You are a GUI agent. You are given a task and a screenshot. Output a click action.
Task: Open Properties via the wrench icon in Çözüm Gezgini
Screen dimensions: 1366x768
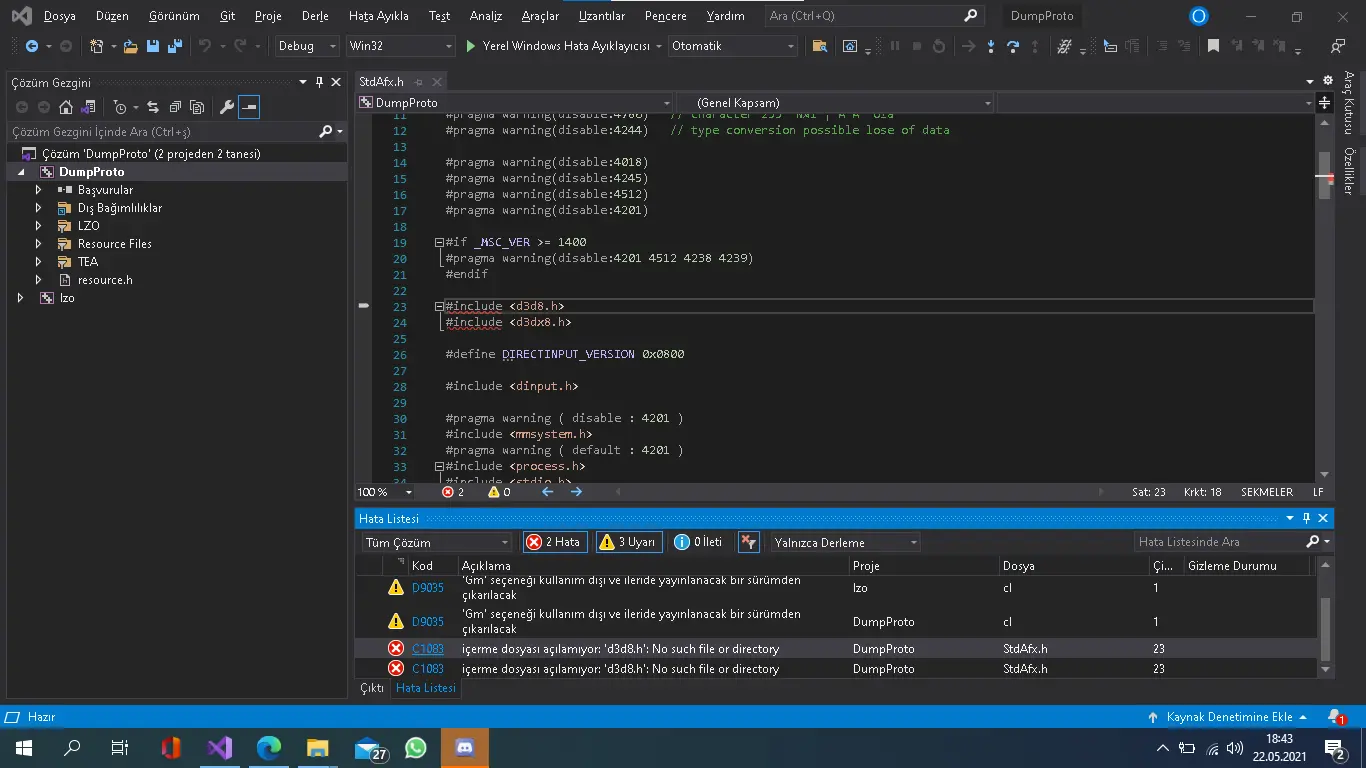(x=227, y=107)
